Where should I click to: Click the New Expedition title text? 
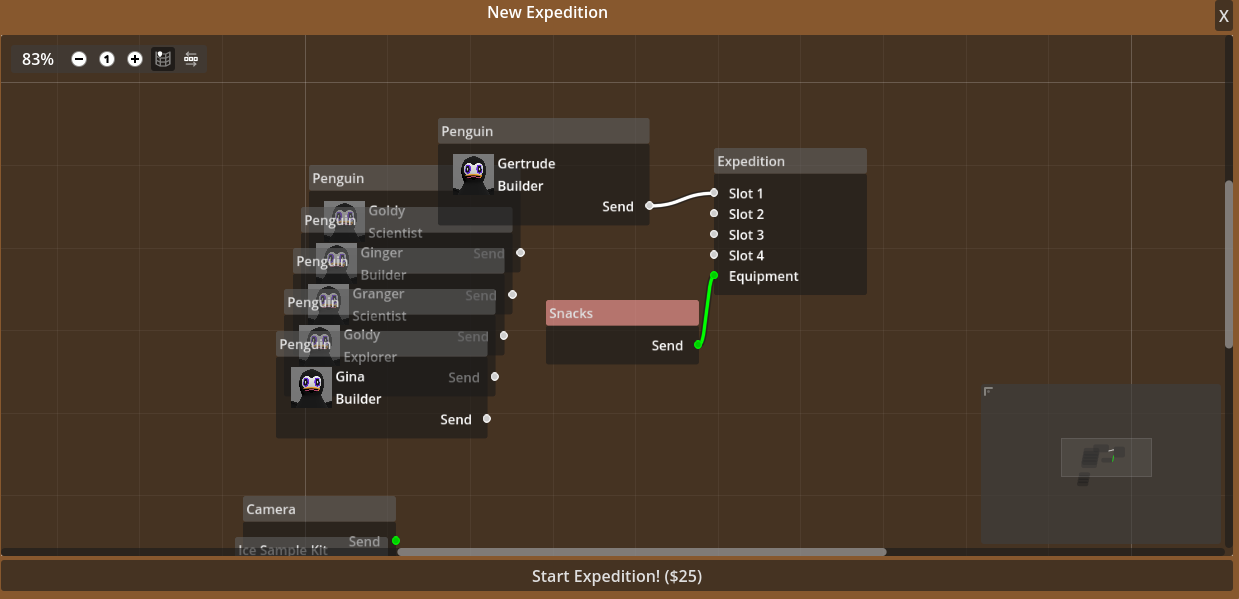pyautogui.click(x=547, y=13)
